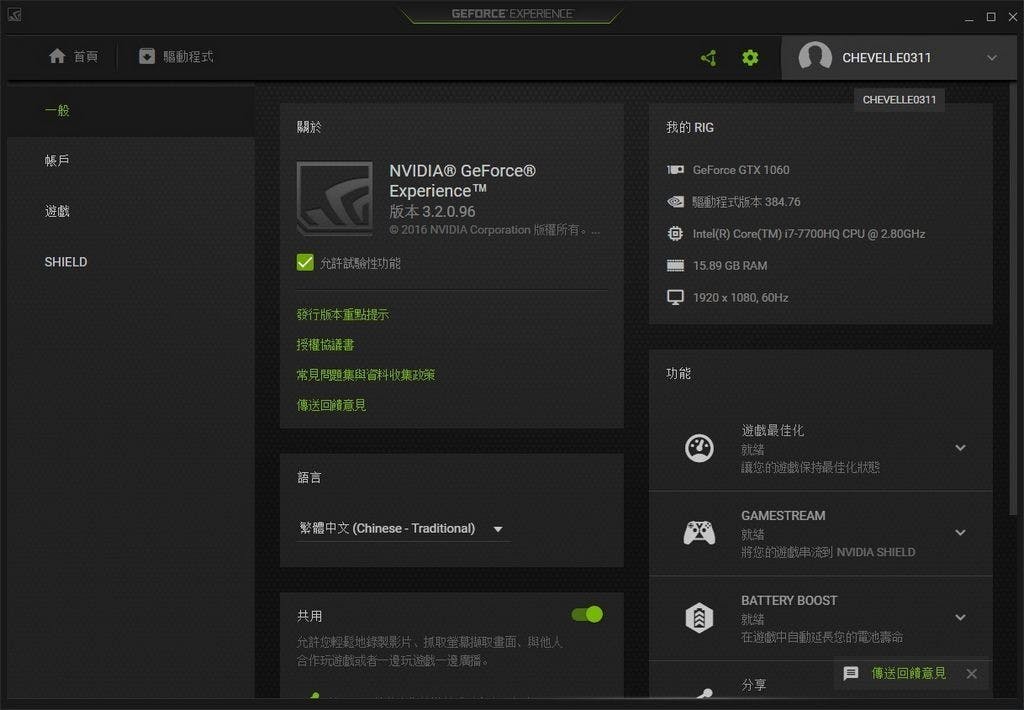
Task: Uncheck the 允許試驗性功能 checkbox
Action: 305,263
